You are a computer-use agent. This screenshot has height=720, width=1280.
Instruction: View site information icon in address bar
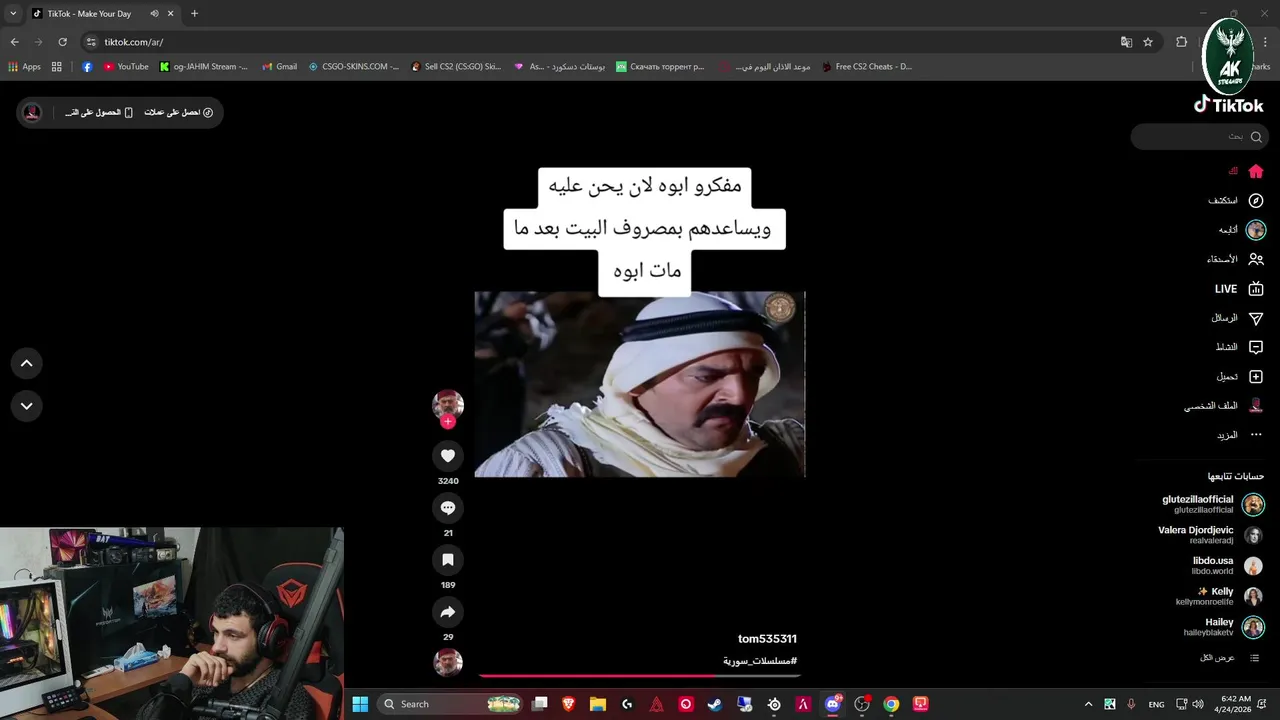(x=91, y=42)
